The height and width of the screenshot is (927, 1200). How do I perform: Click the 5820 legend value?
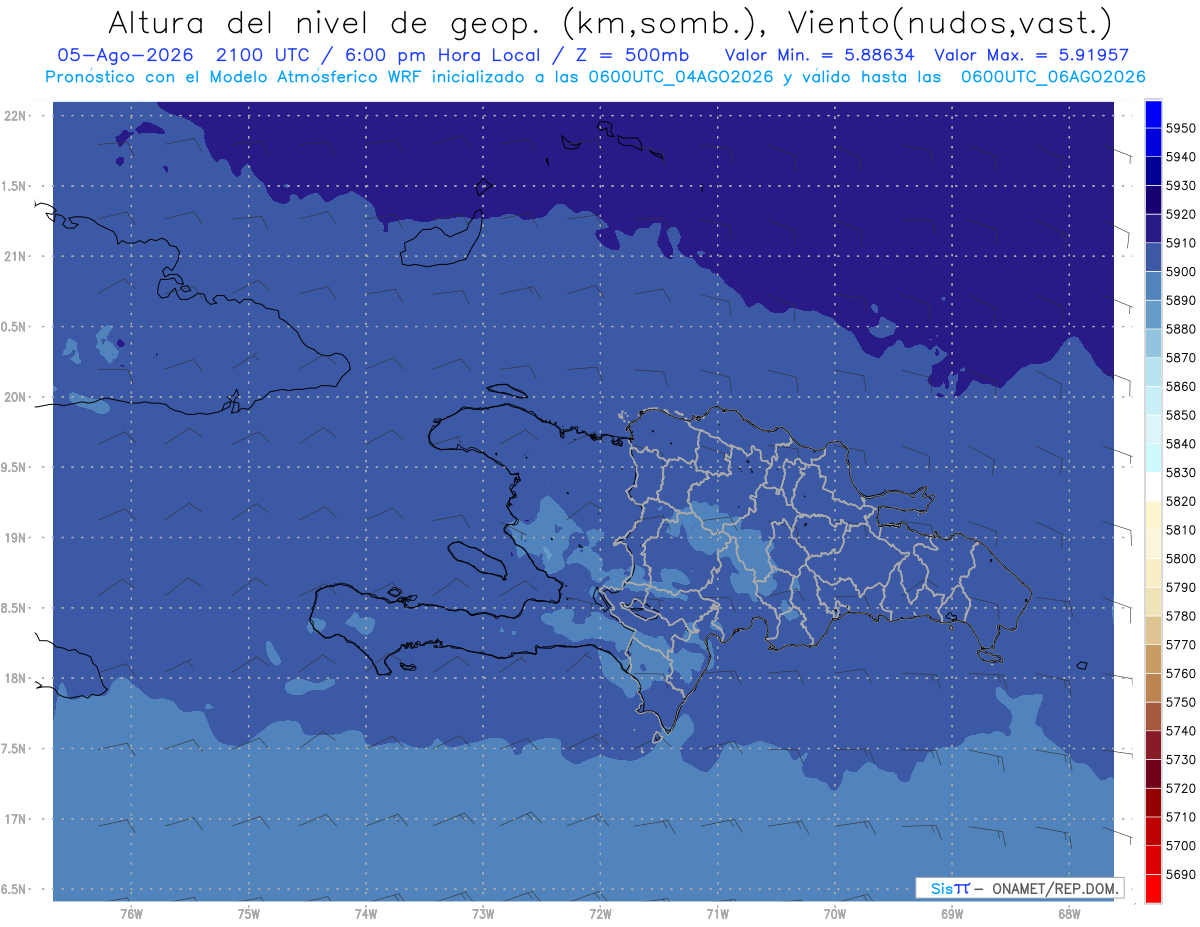(1181, 501)
